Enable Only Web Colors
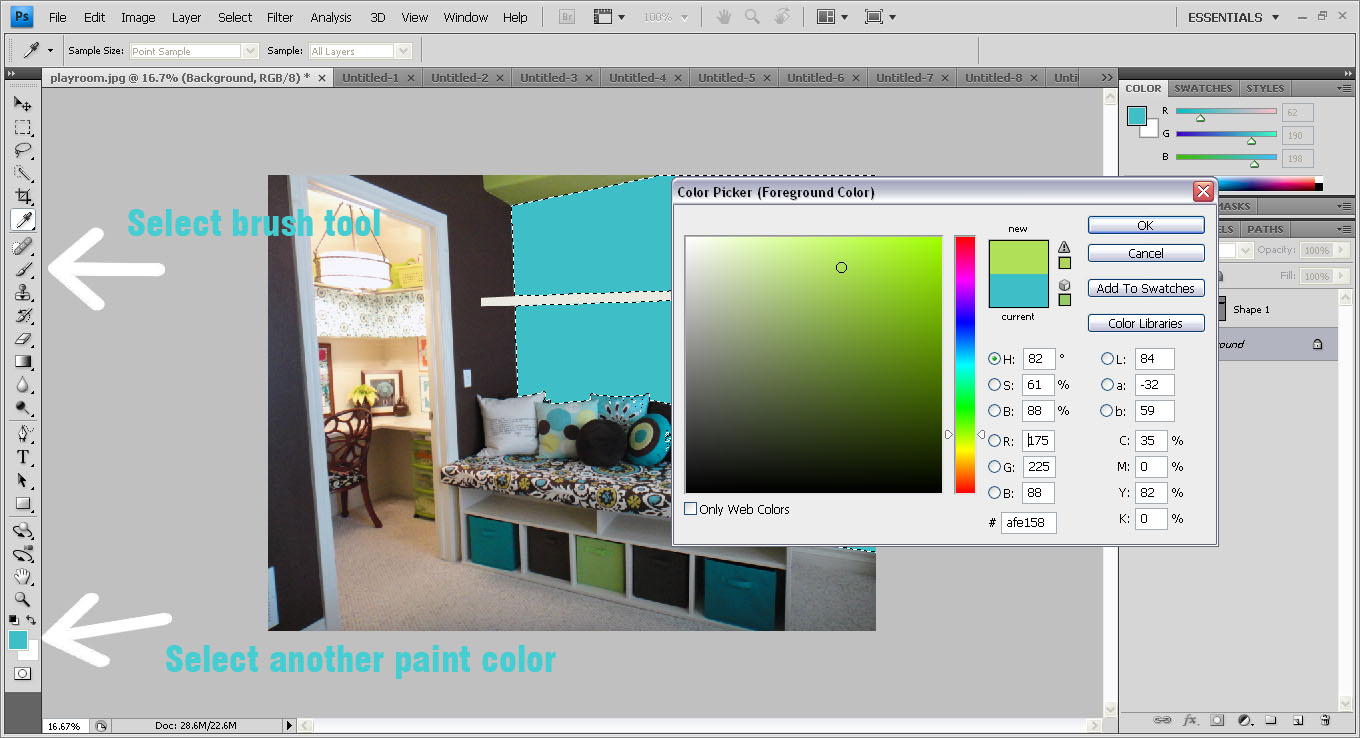This screenshot has width=1360, height=738. pos(690,508)
